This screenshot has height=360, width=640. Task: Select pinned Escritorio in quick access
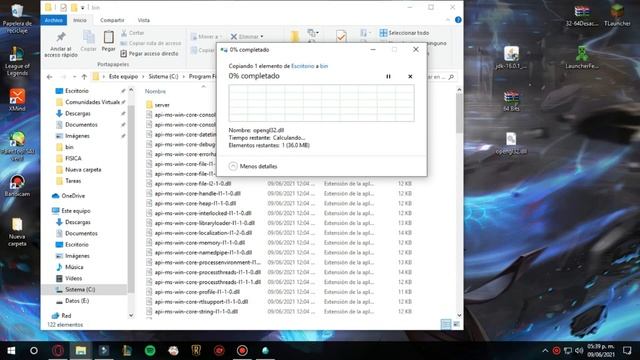tap(77, 91)
